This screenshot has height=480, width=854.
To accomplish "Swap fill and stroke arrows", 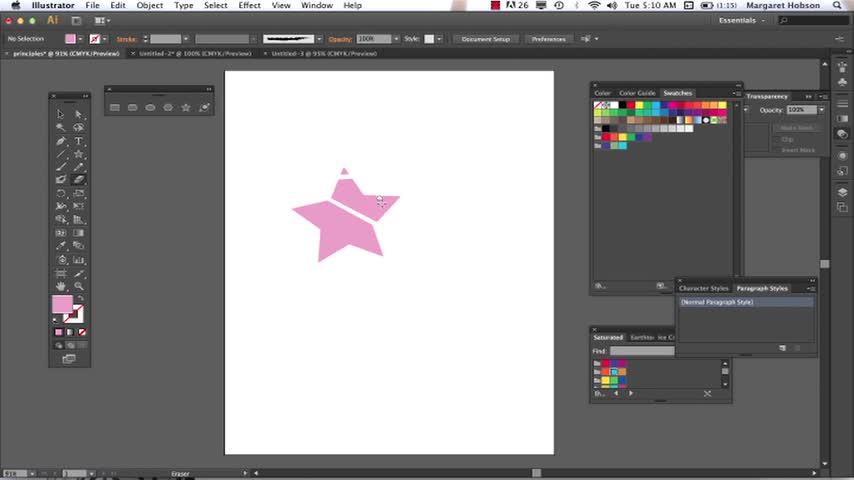I will tap(80, 297).
